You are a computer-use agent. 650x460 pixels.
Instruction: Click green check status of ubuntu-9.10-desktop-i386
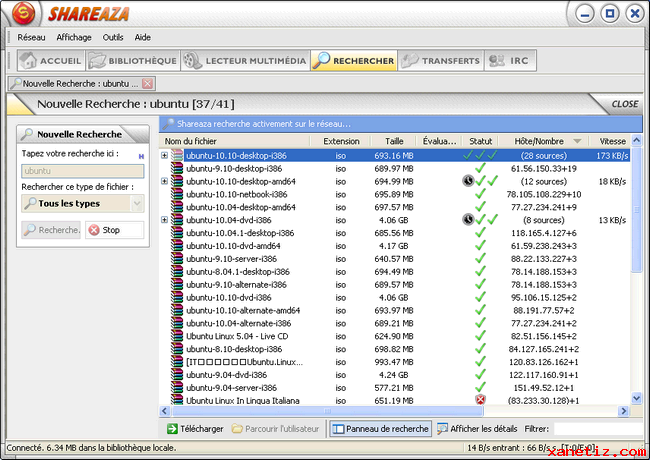point(480,168)
